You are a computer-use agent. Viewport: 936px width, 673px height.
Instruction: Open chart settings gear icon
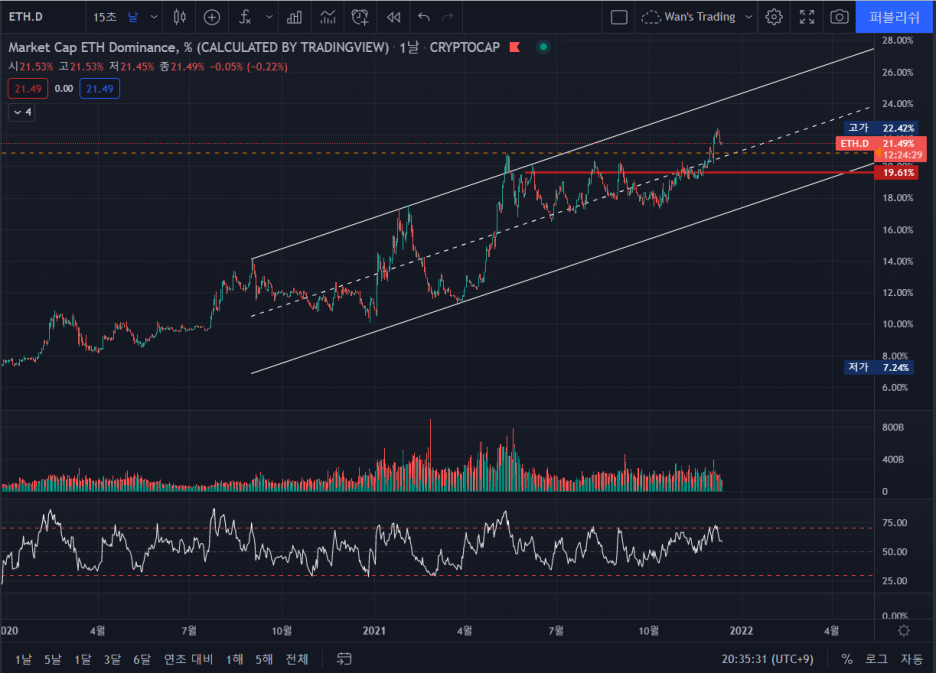774,17
